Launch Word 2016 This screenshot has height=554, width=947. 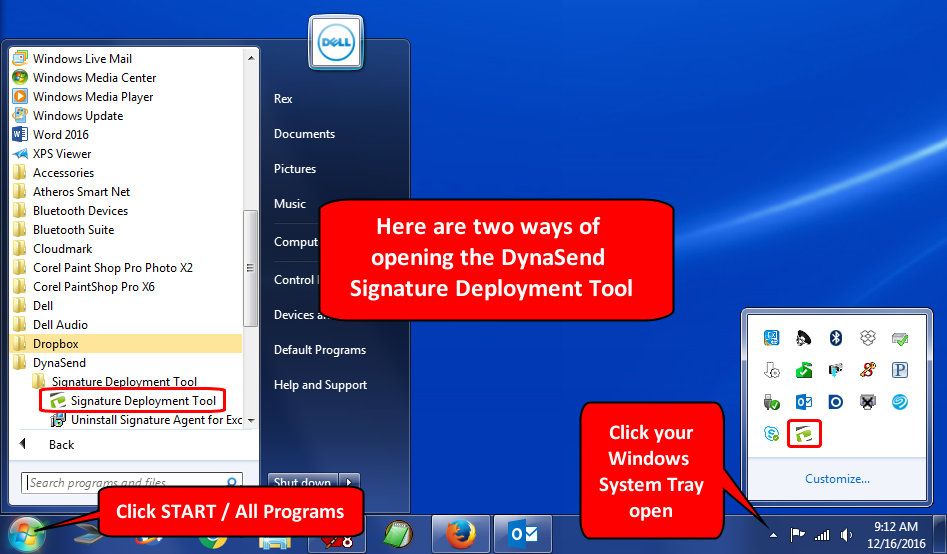coord(51,134)
